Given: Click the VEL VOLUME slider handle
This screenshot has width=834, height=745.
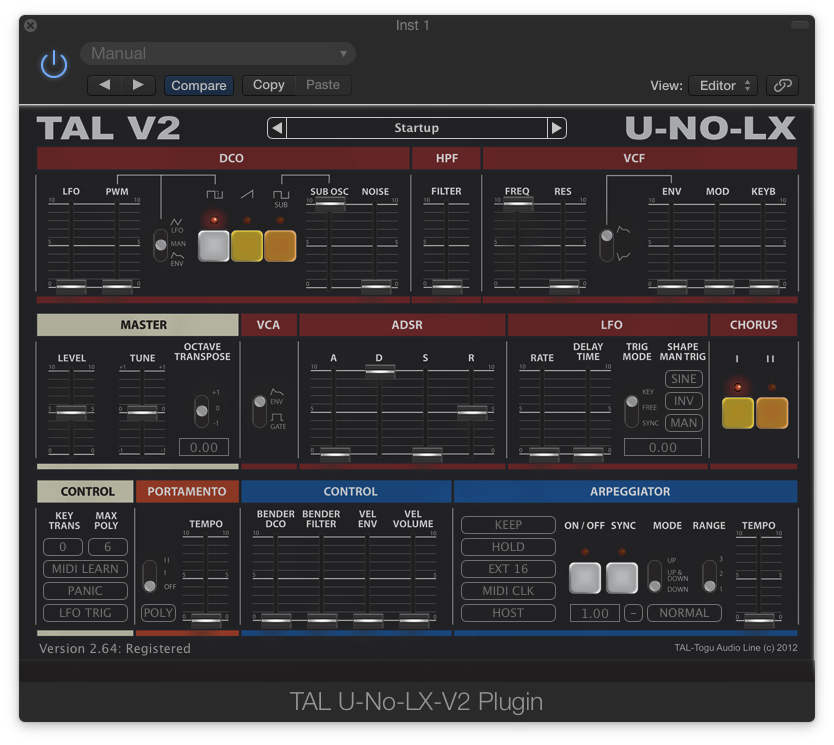Looking at the screenshot, I should coord(414,619).
